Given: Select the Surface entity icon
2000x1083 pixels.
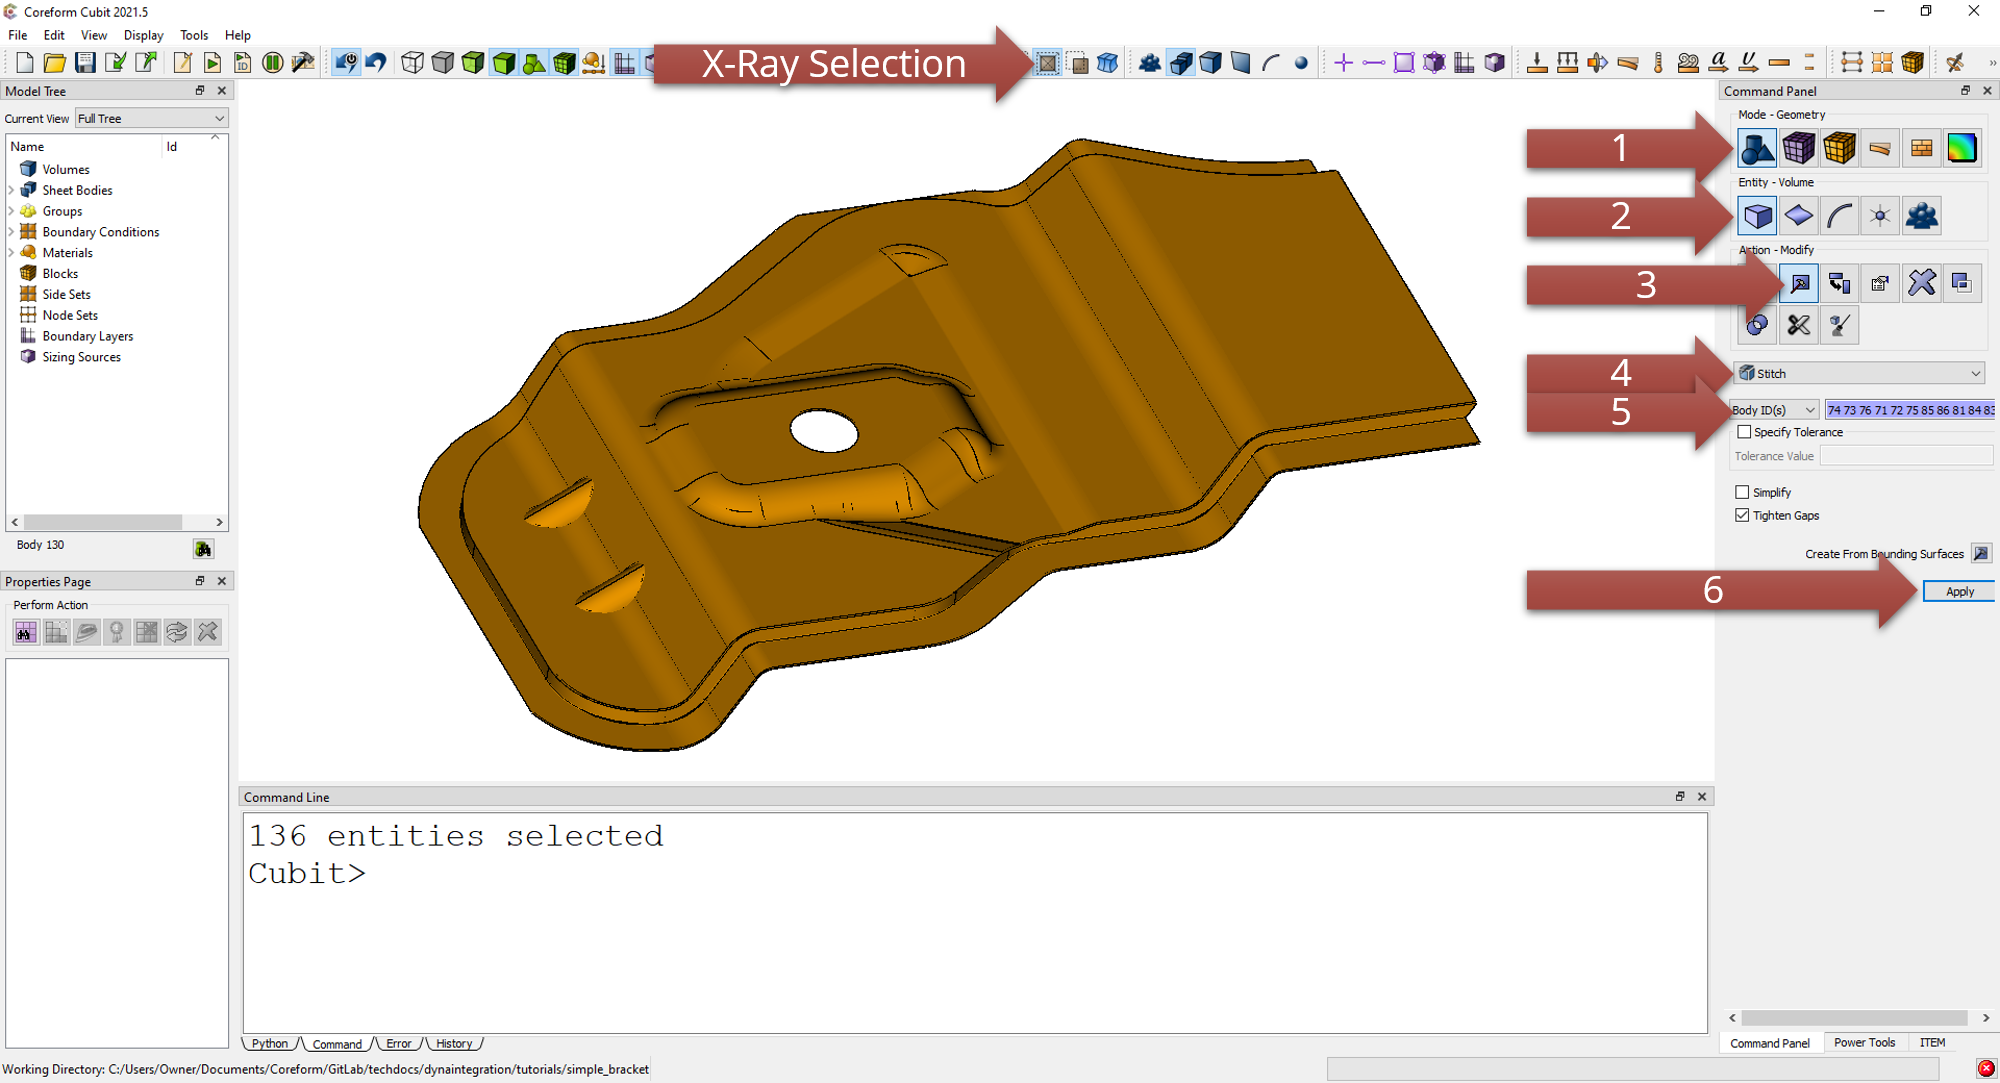Looking at the screenshot, I should pos(1798,216).
